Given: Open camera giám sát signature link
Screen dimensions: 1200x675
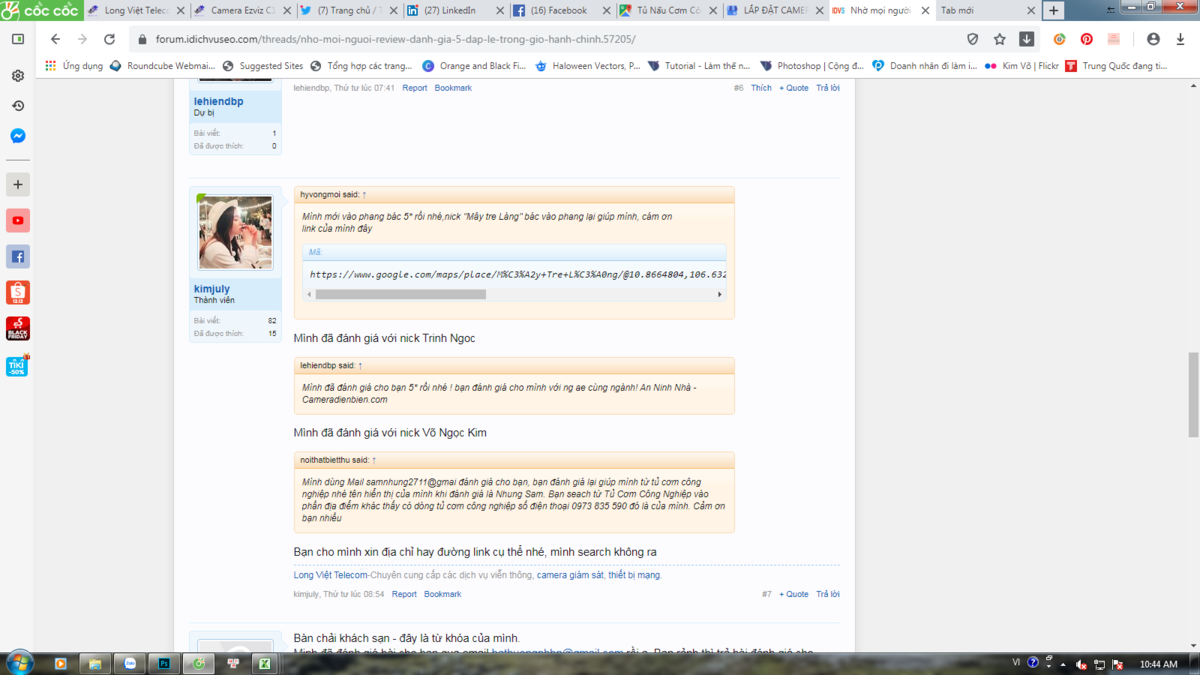Looking at the screenshot, I should click(x=570, y=575).
